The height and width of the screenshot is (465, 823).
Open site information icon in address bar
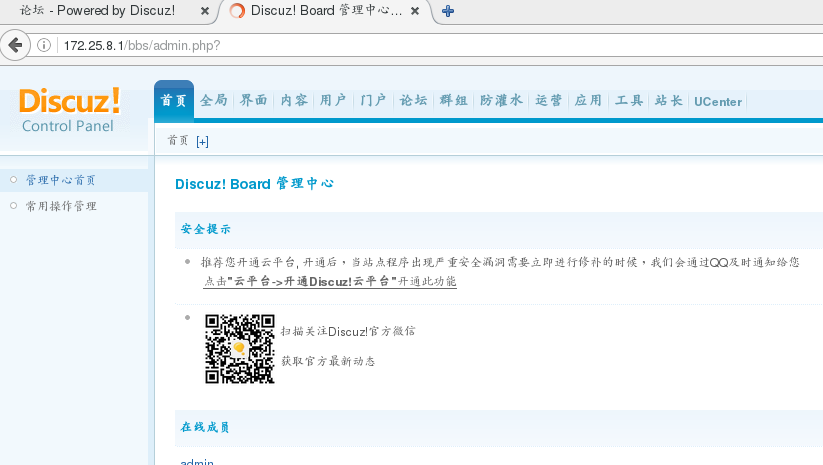point(44,45)
